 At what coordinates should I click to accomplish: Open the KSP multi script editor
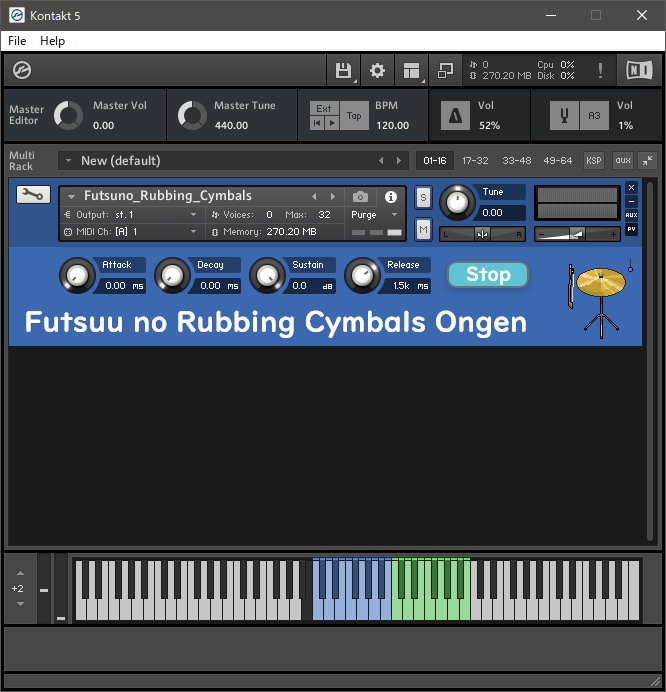pos(594,161)
